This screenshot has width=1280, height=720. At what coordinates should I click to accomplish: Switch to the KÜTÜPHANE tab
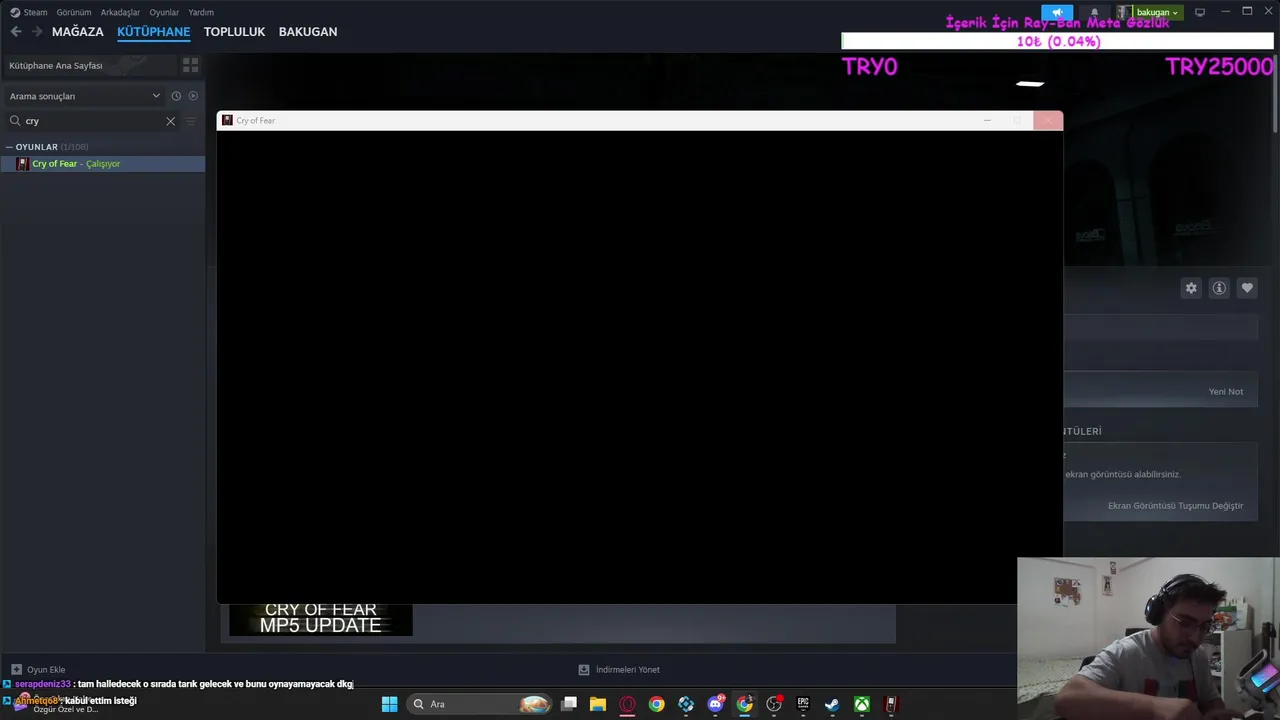pyautogui.click(x=153, y=32)
